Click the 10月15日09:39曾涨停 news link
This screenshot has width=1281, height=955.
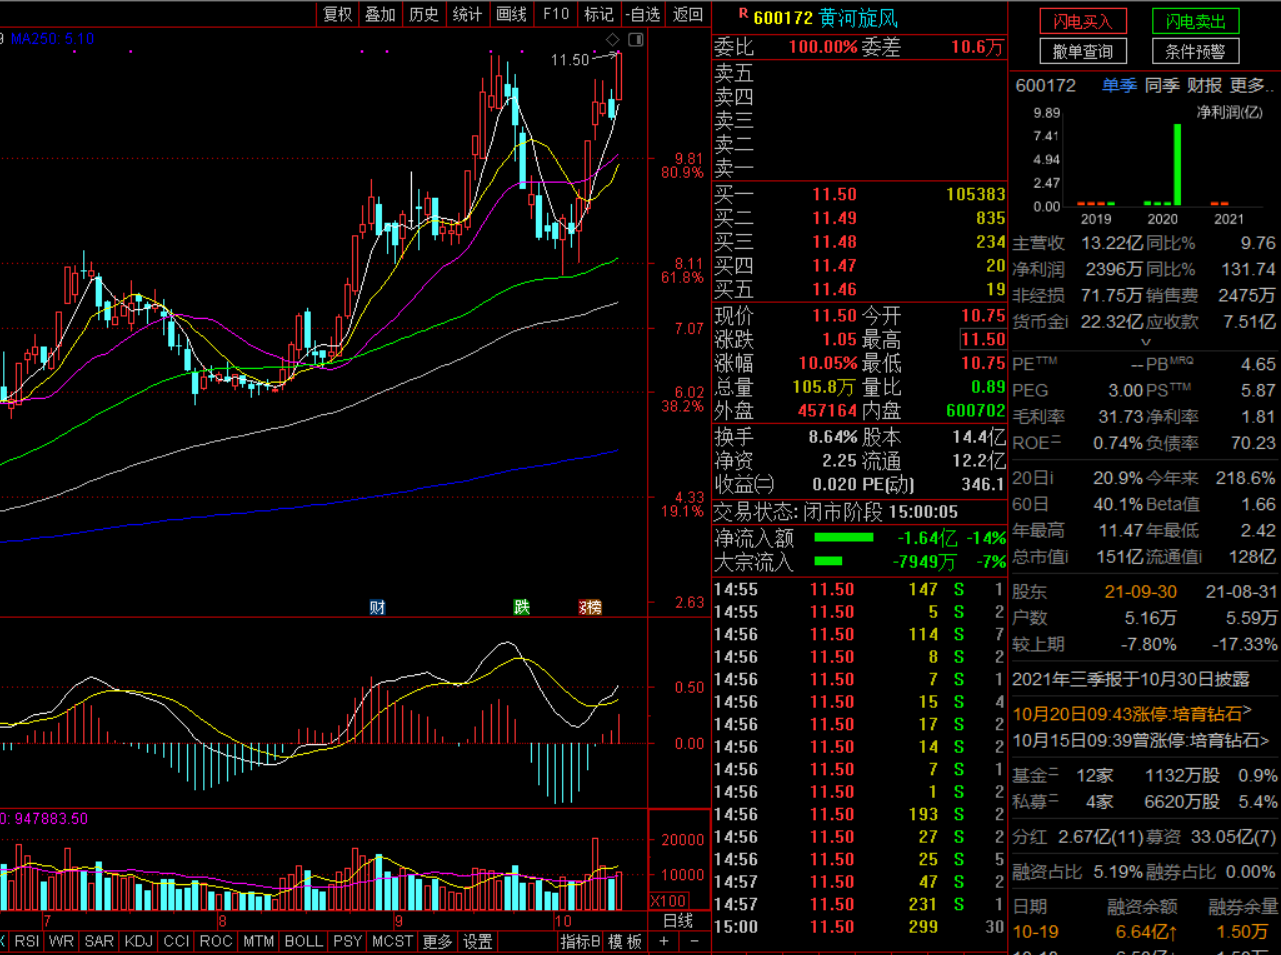click(1141, 741)
